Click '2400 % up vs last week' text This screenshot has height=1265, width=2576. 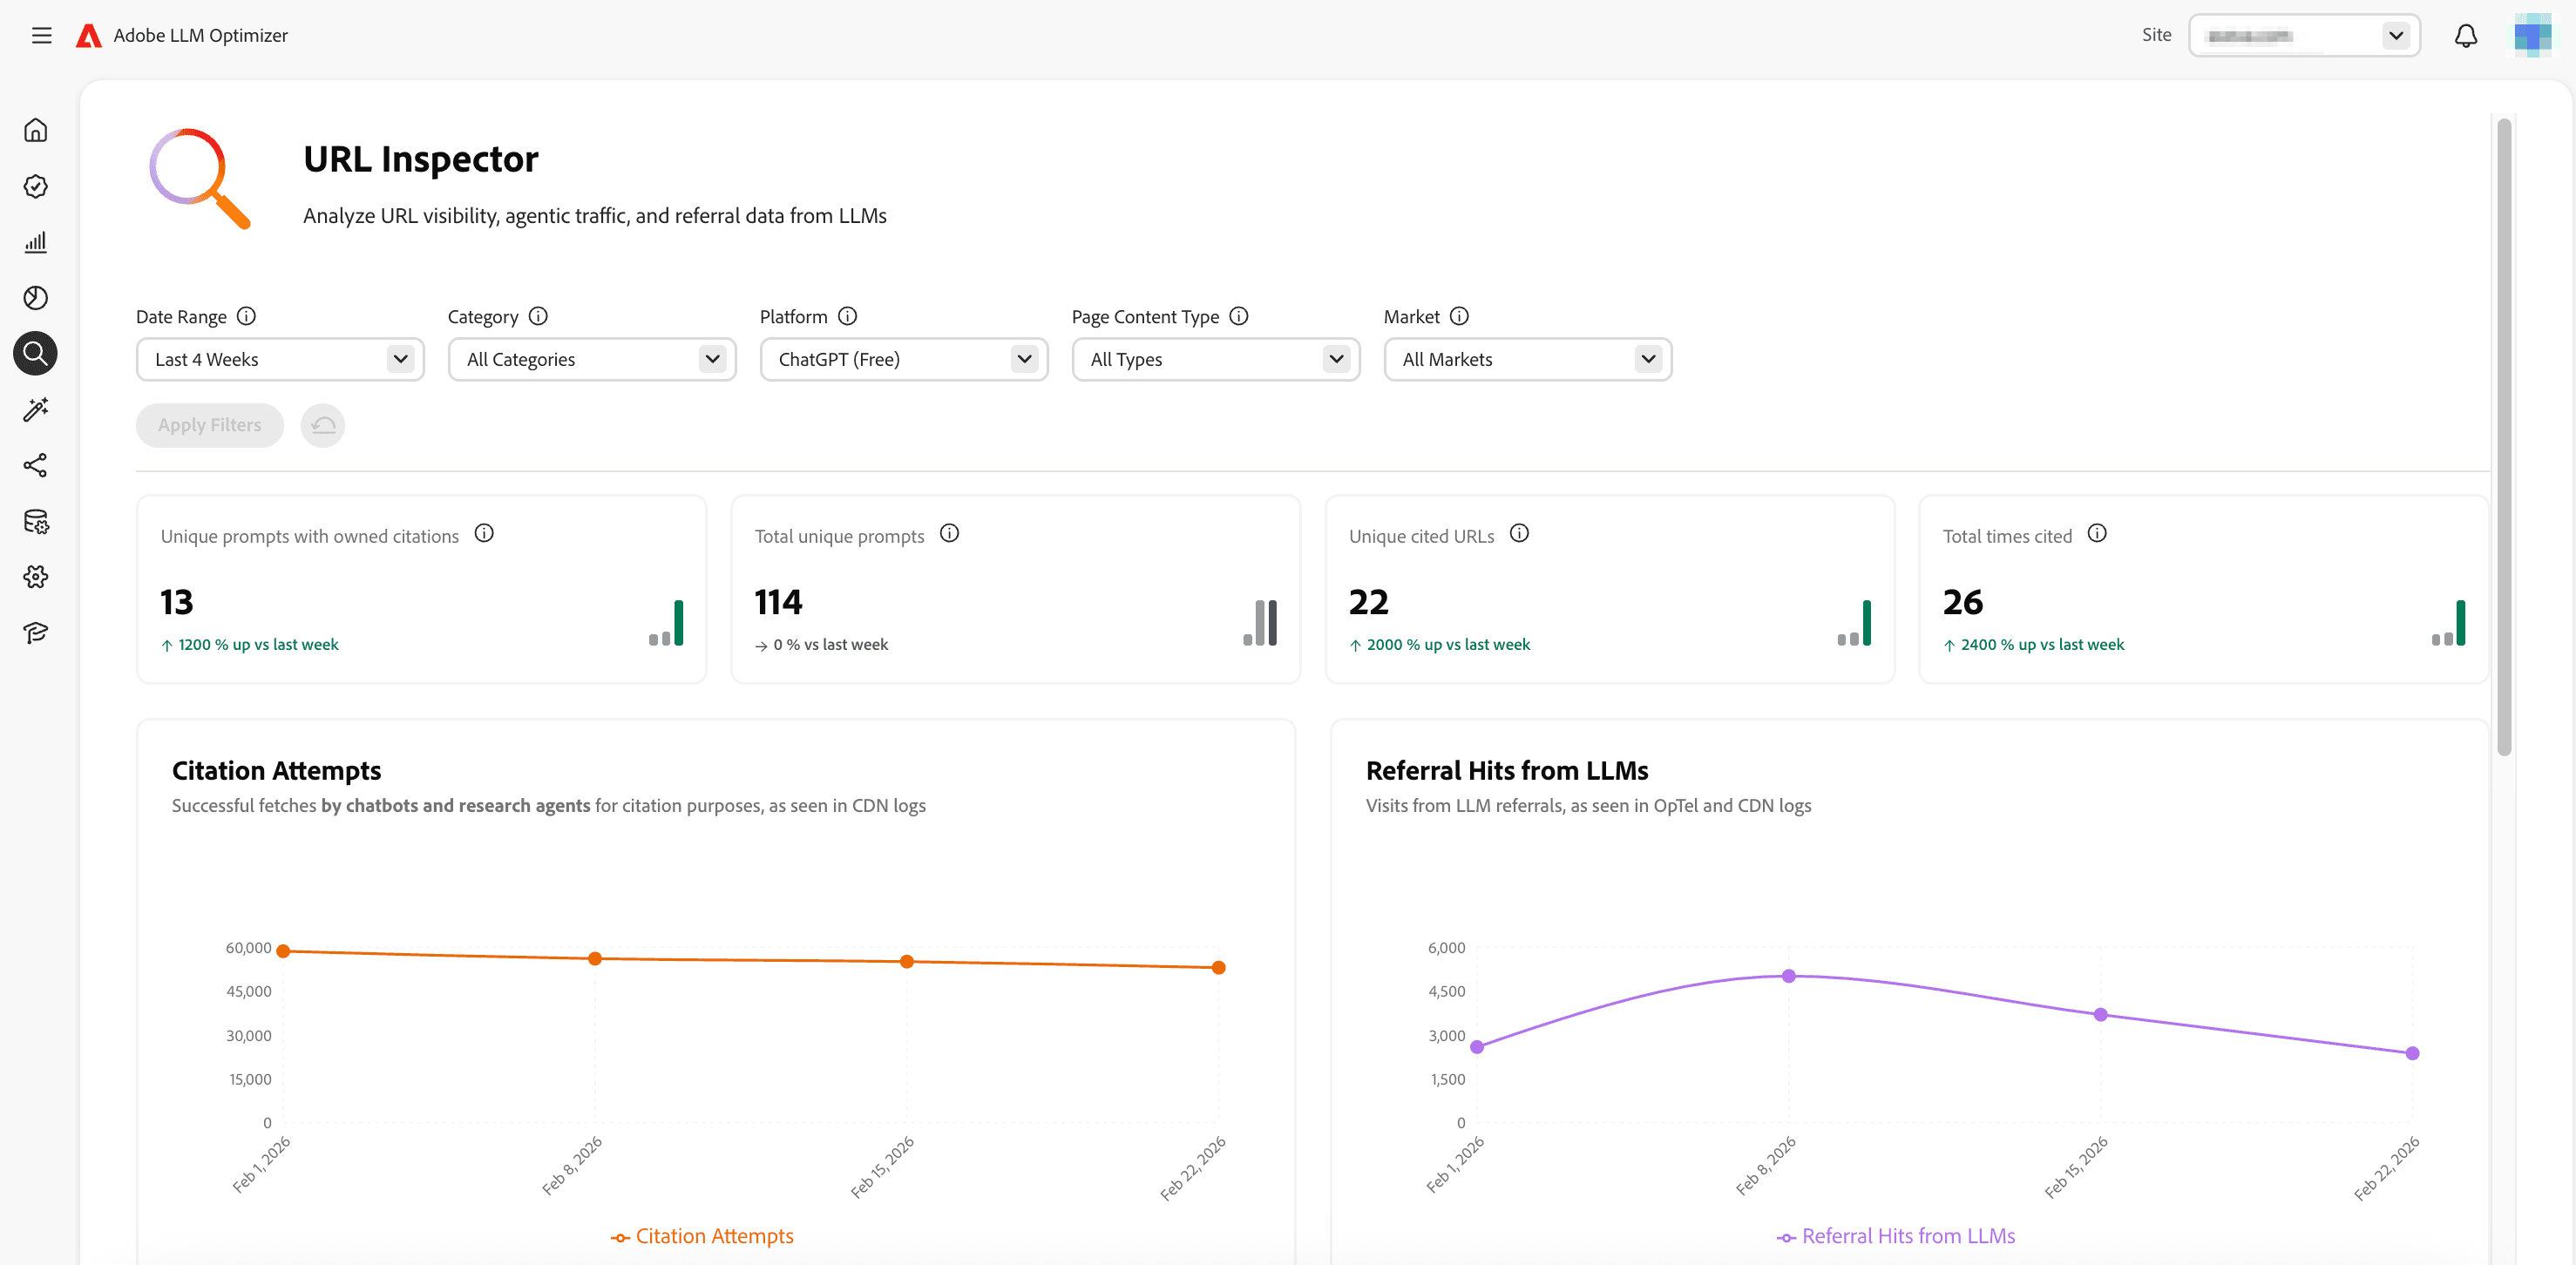2043,645
